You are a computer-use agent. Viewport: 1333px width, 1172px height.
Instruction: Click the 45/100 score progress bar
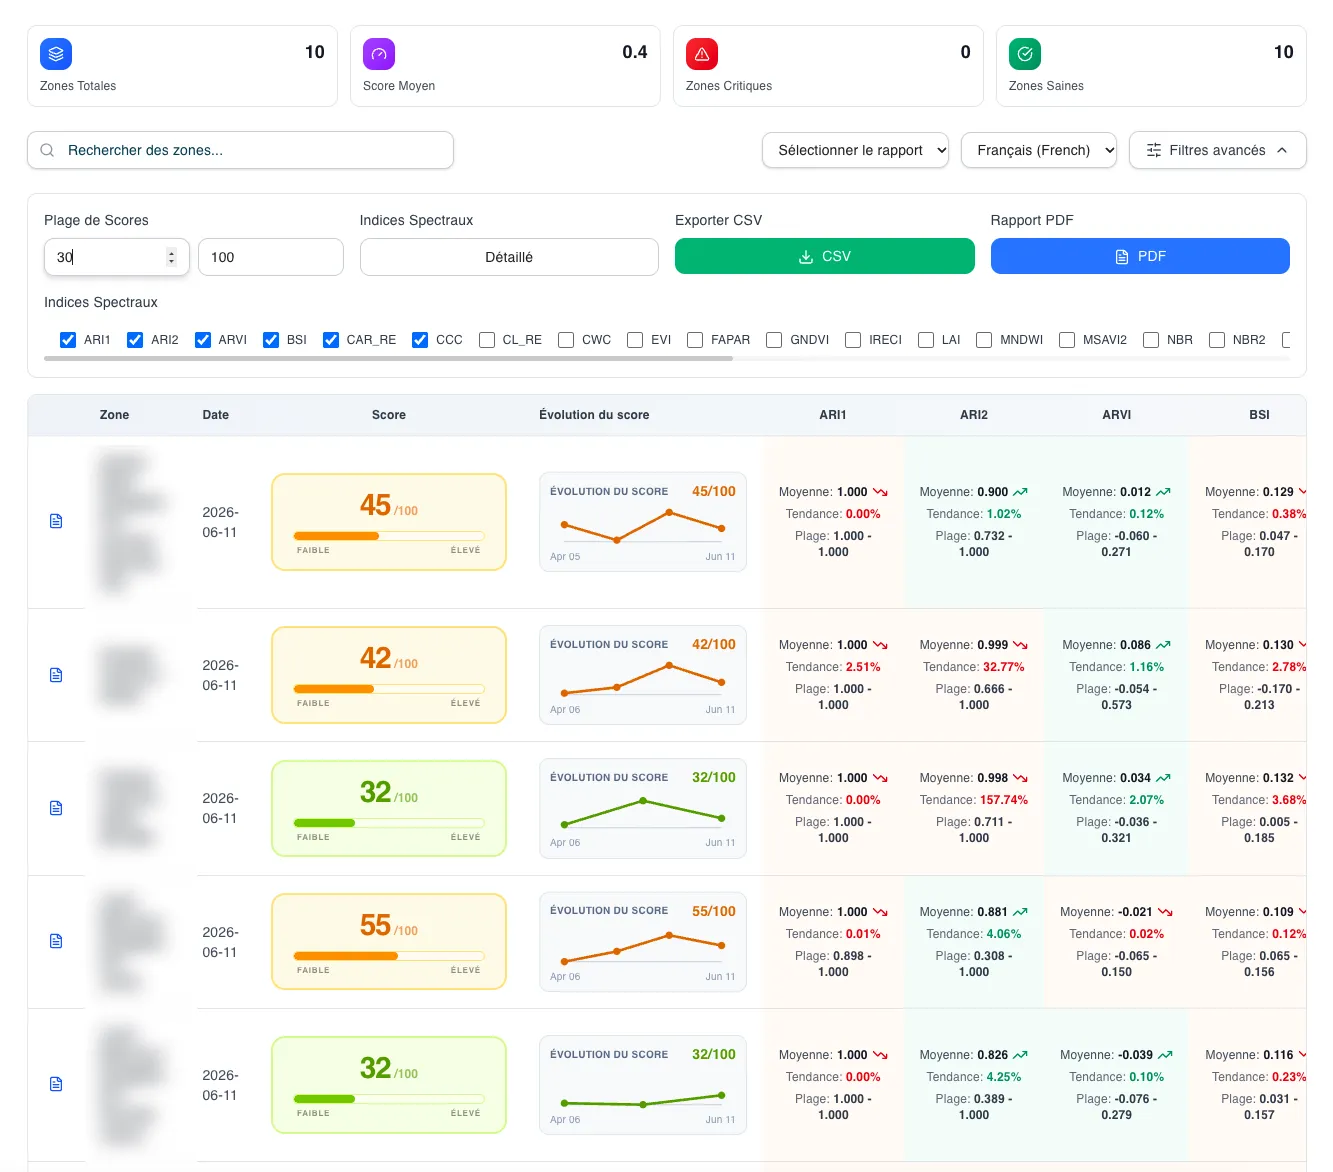click(x=389, y=536)
